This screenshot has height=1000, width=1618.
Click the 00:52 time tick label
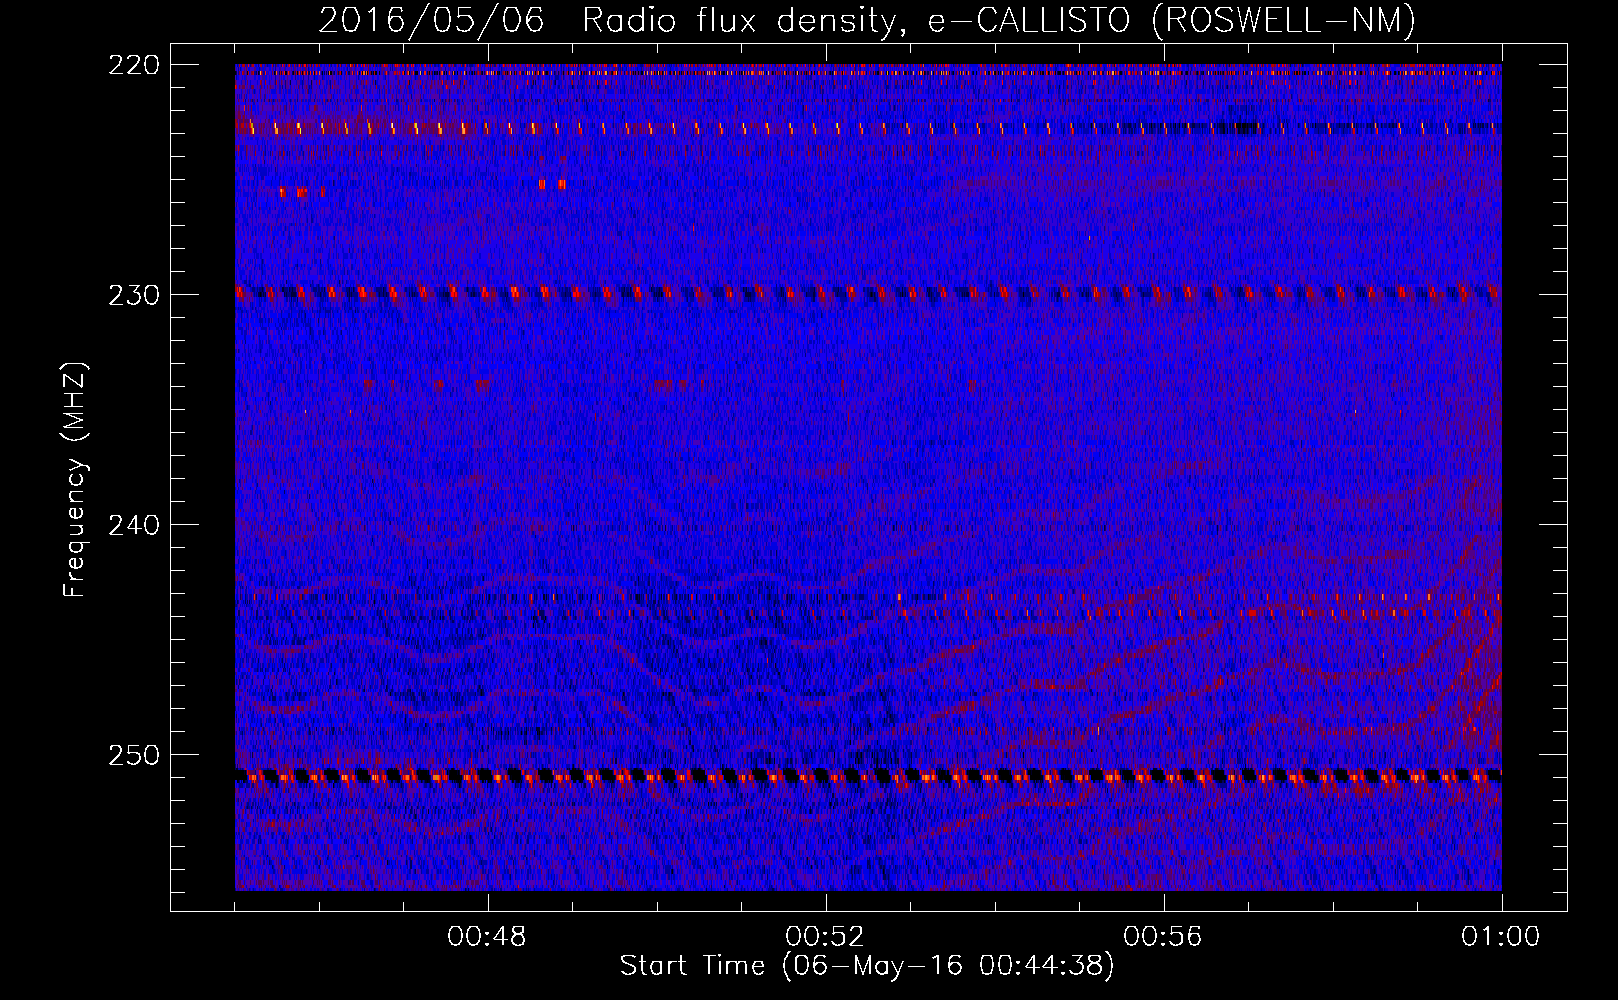pos(825,937)
